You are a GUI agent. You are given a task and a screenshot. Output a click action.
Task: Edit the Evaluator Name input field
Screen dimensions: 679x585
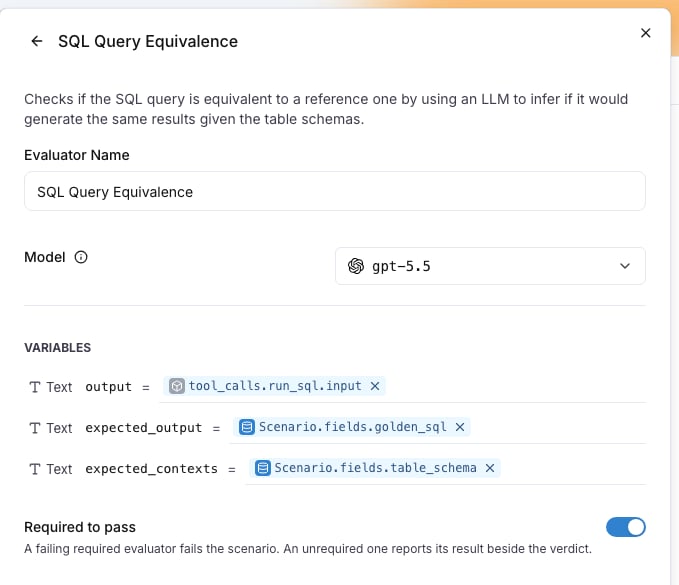335,191
